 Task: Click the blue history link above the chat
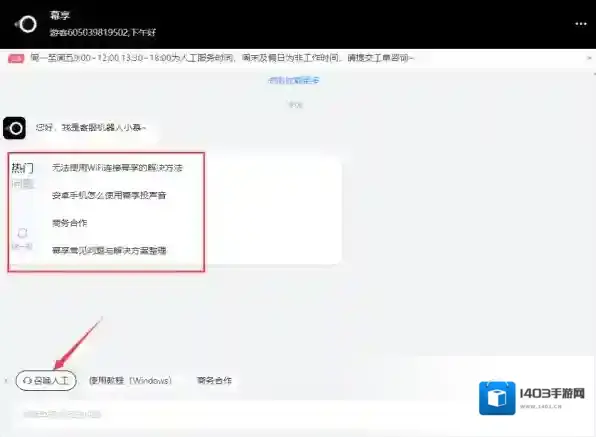coord(293,80)
